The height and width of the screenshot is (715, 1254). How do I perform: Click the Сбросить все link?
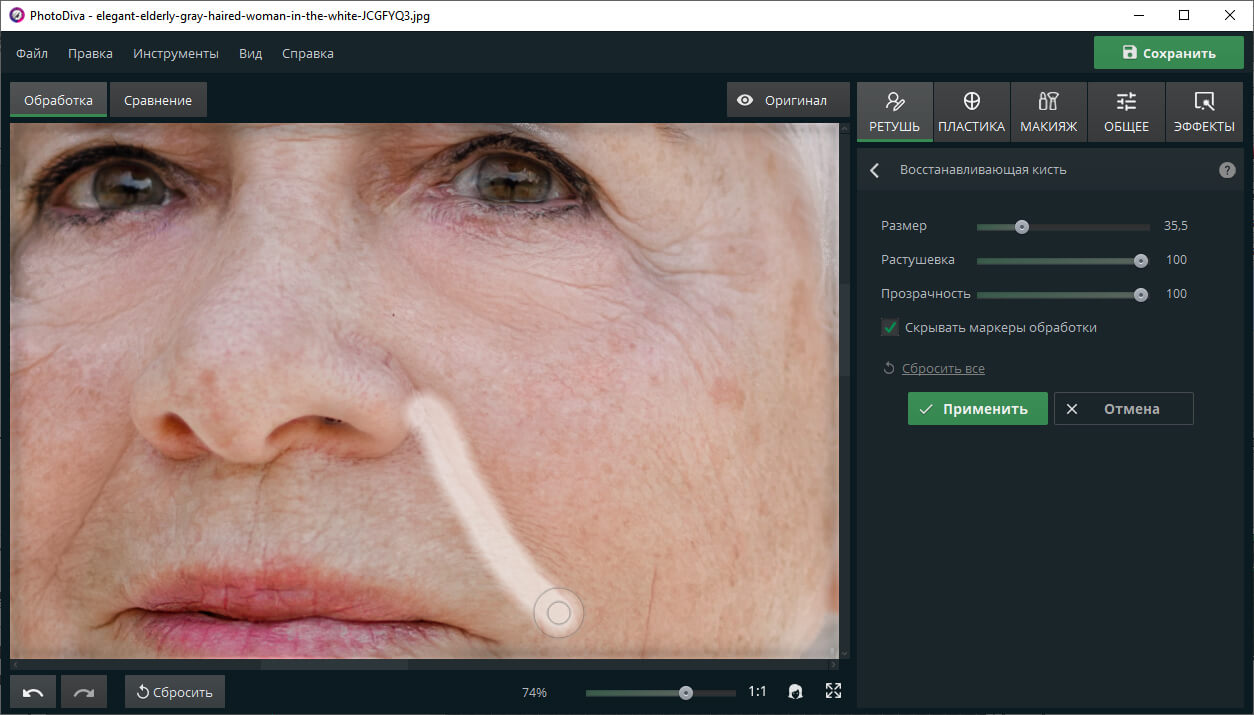pyautogui.click(x=943, y=368)
